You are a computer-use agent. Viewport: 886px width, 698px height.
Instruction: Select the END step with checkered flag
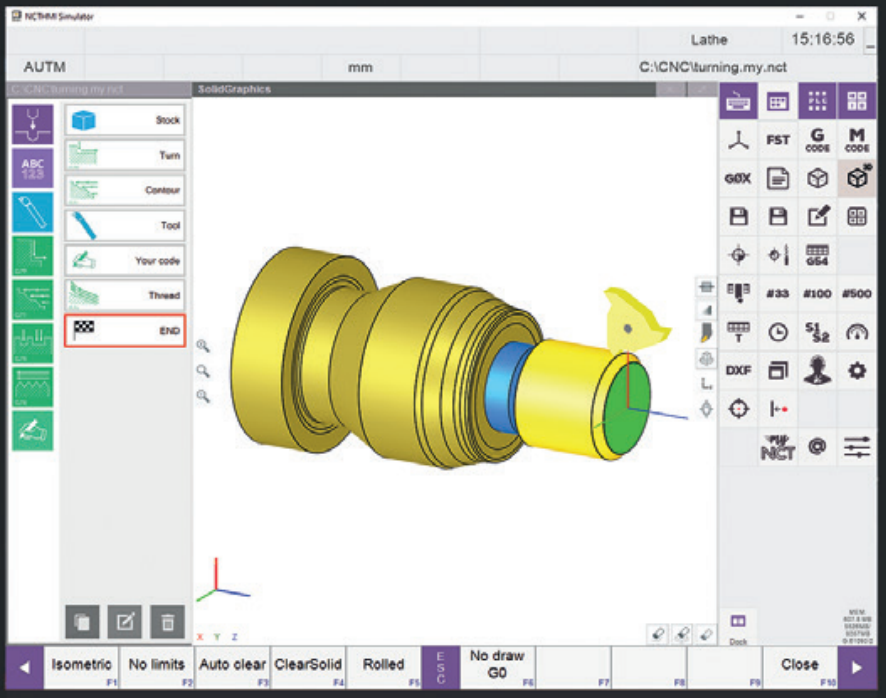coord(125,331)
